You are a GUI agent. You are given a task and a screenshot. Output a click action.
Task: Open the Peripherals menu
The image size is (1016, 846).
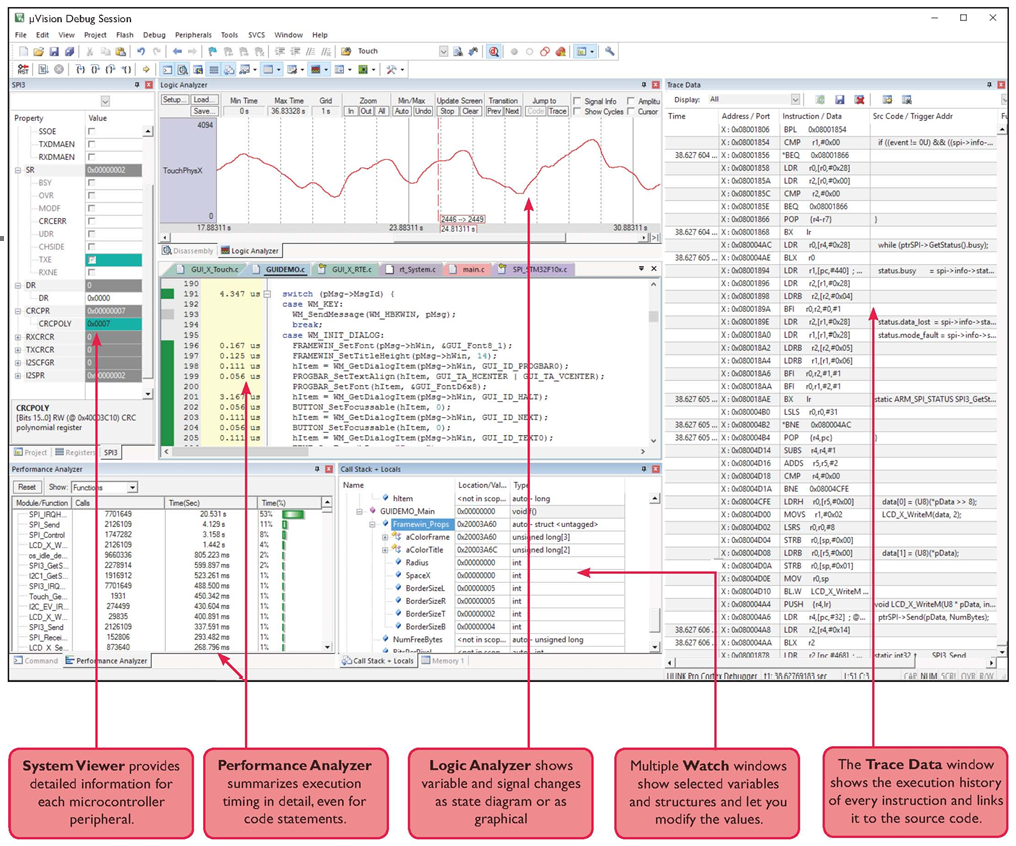click(193, 35)
